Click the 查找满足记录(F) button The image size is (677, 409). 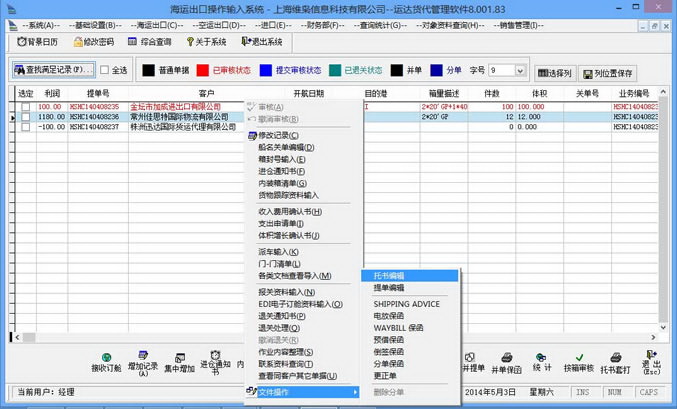[x=54, y=70]
